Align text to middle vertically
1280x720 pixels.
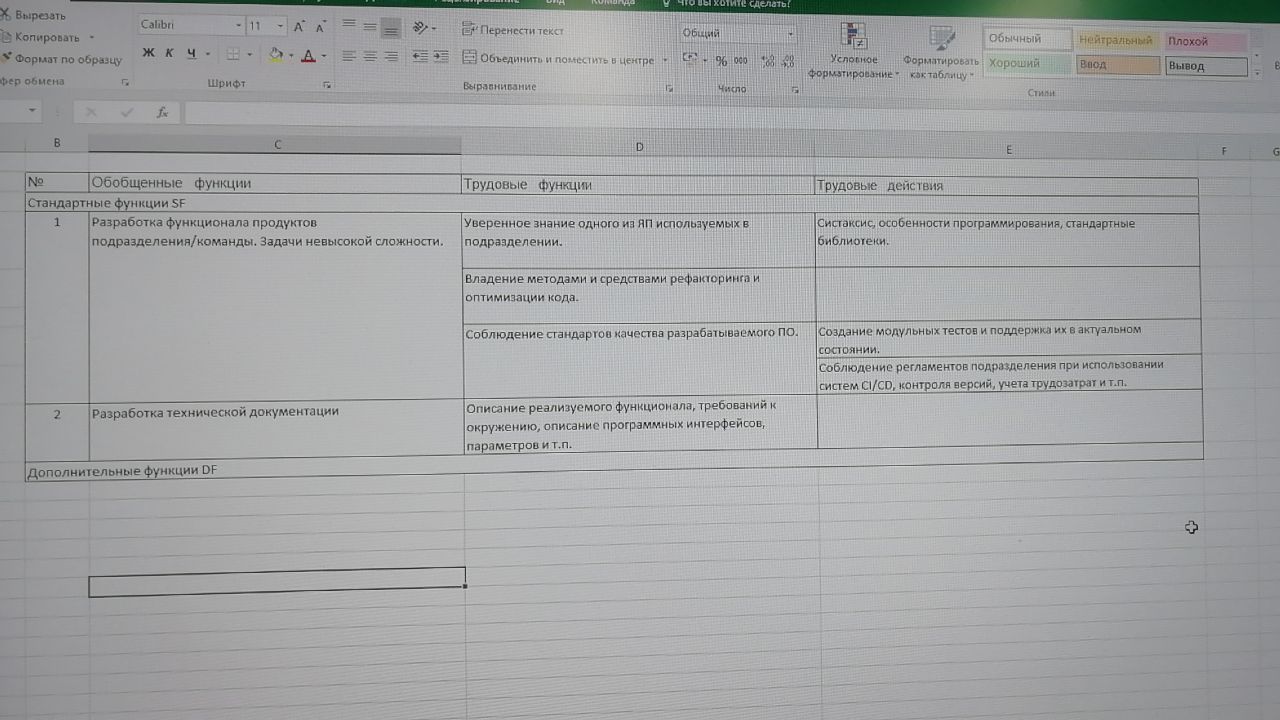(369, 25)
